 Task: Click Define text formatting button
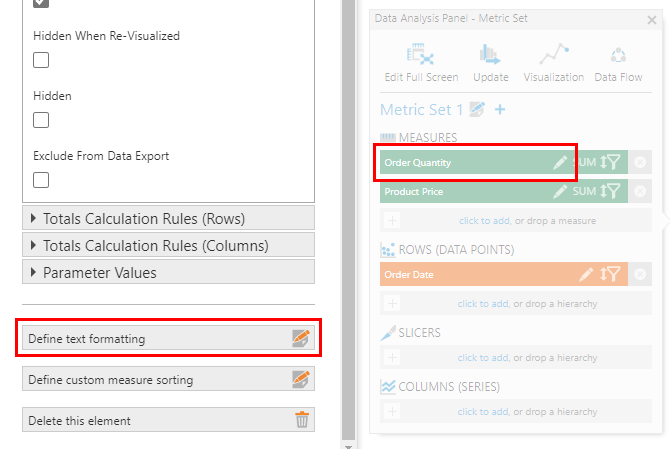point(168,338)
